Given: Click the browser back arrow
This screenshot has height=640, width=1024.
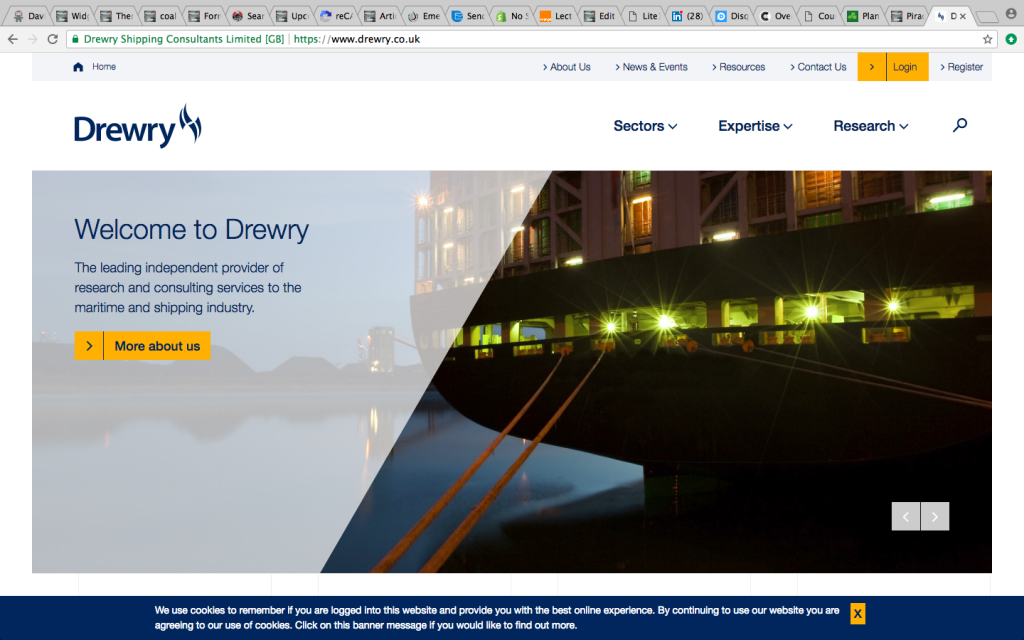Looking at the screenshot, I should (x=12, y=38).
